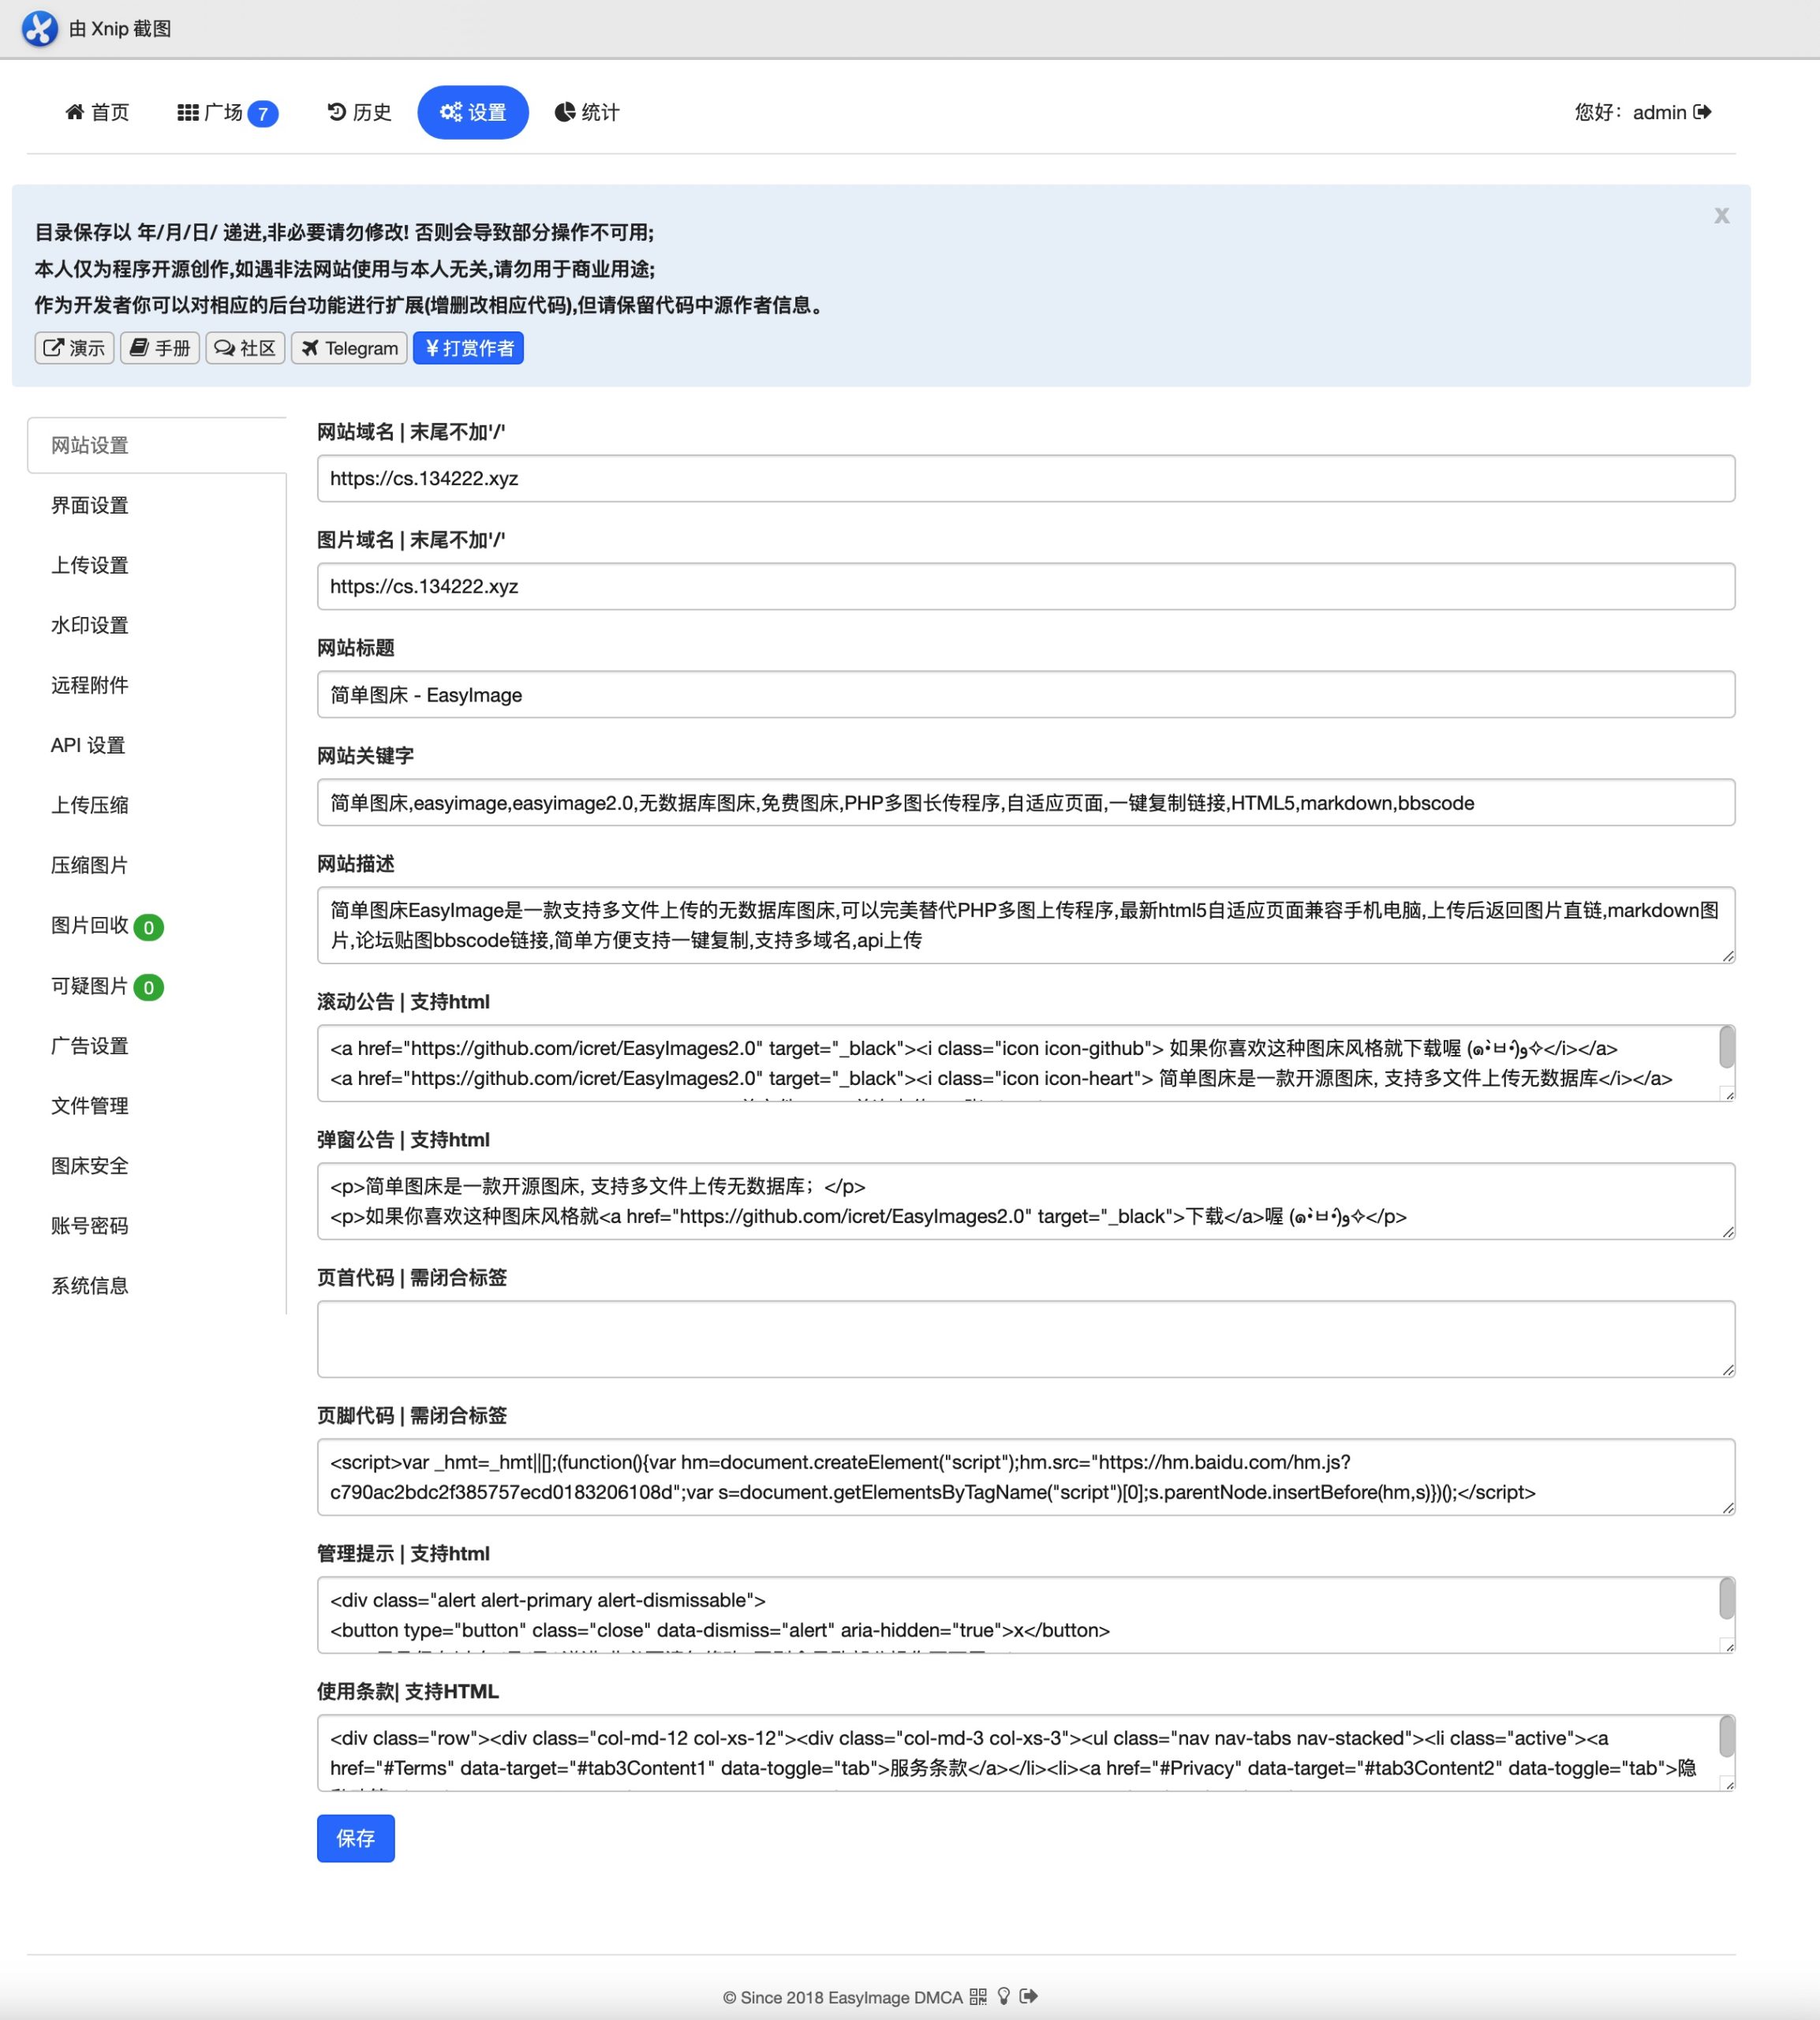Open the 上传压缩 tab

tap(157, 805)
